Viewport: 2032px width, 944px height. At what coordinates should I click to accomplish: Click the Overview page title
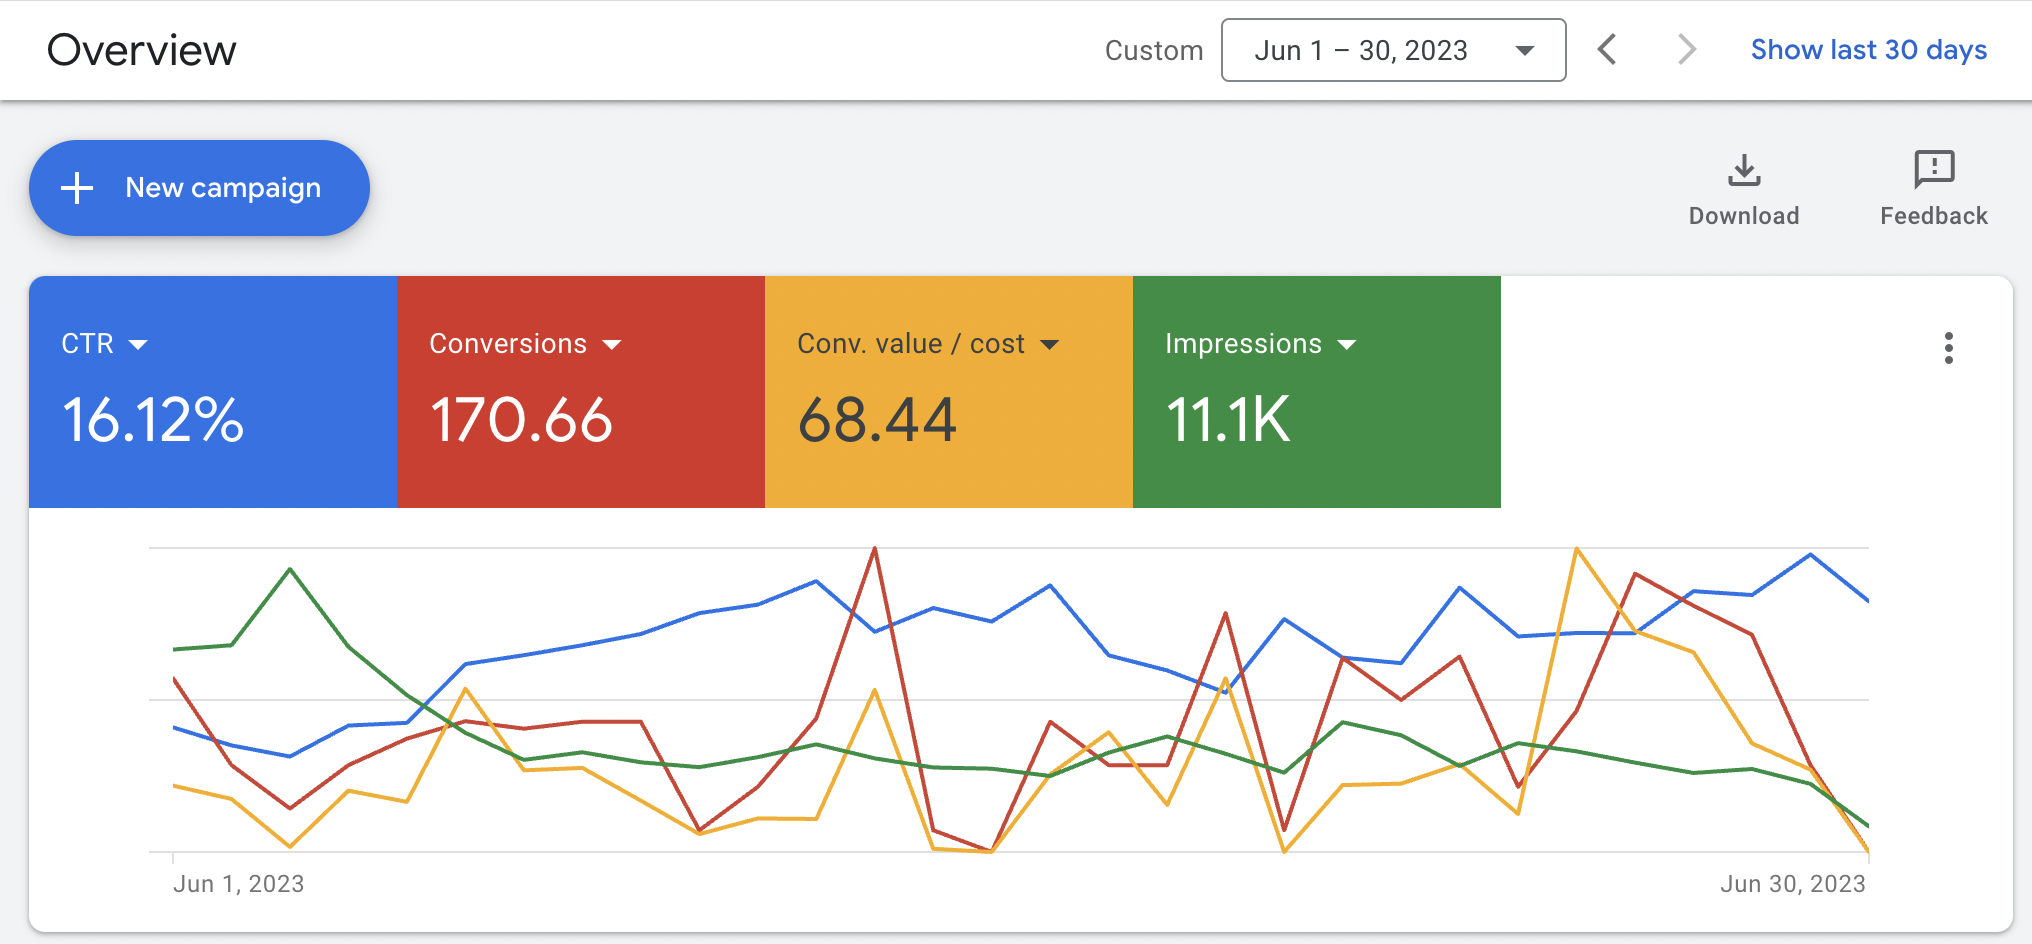[x=143, y=50]
